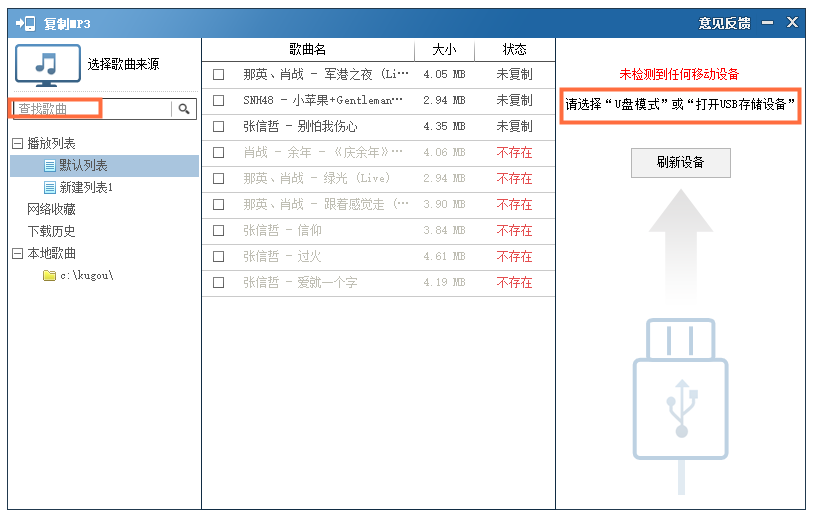Open 网络收藏 in the sidebar
Viewport: 814px width, 516px height.
point(51,209)
